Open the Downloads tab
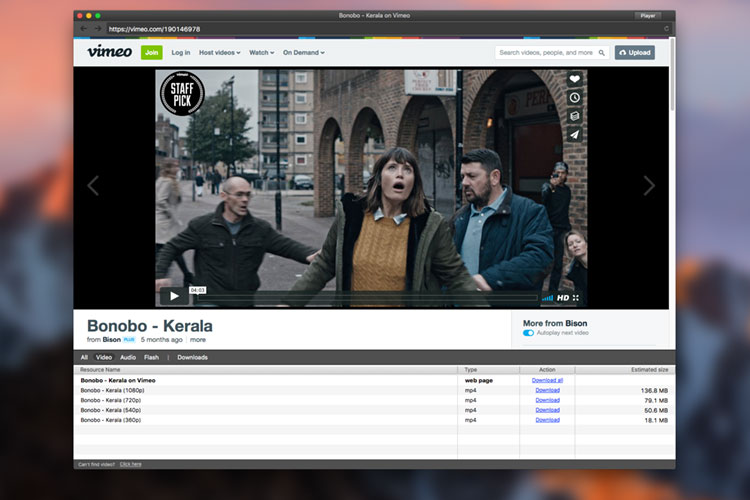The width and height of the screenshot is (750, 500). (192, 357)
